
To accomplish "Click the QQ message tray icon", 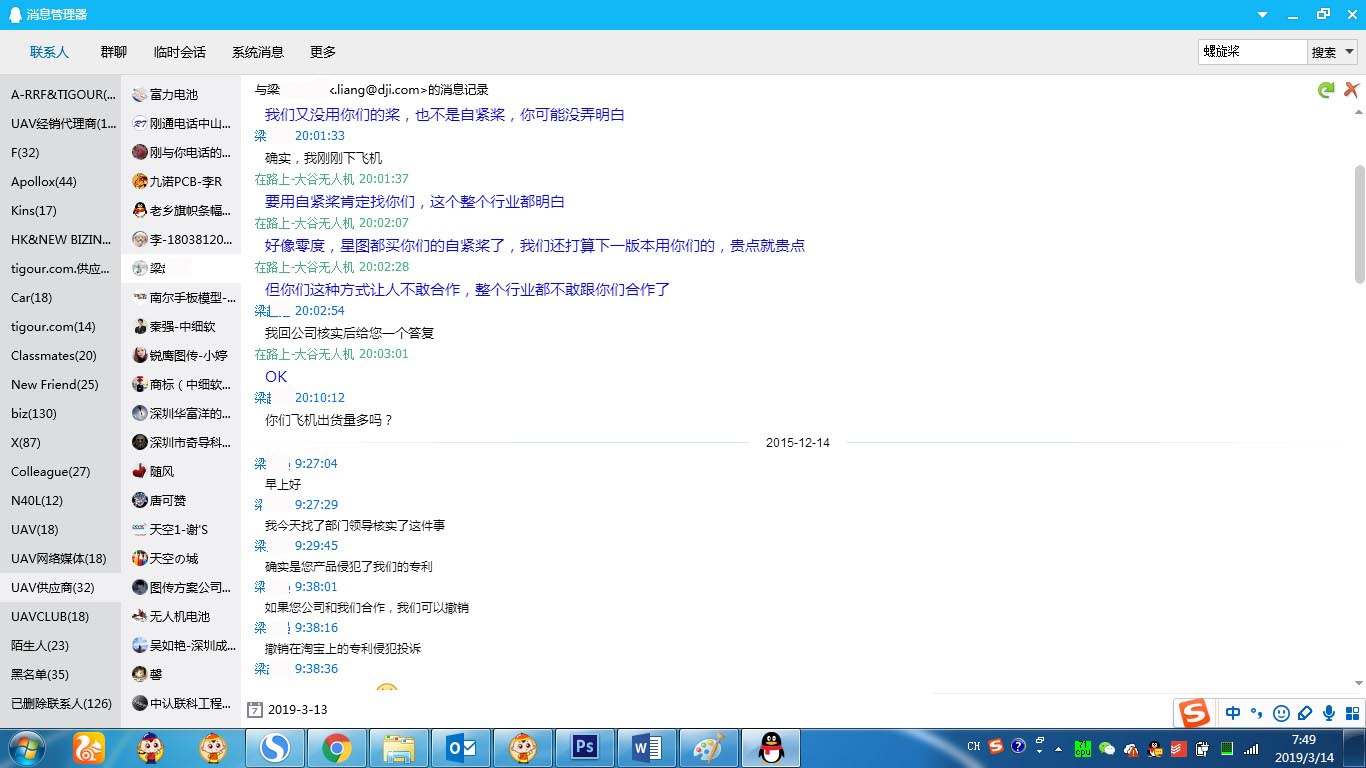I will tap(1155, 748).
